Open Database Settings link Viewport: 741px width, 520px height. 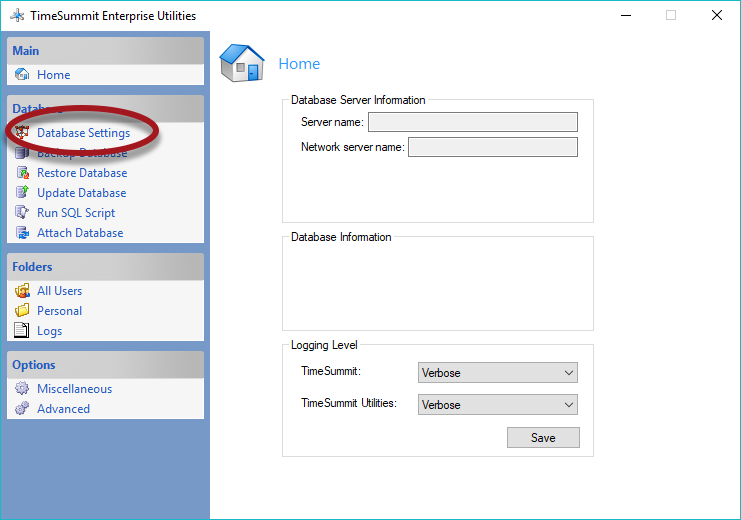point(83,133)
